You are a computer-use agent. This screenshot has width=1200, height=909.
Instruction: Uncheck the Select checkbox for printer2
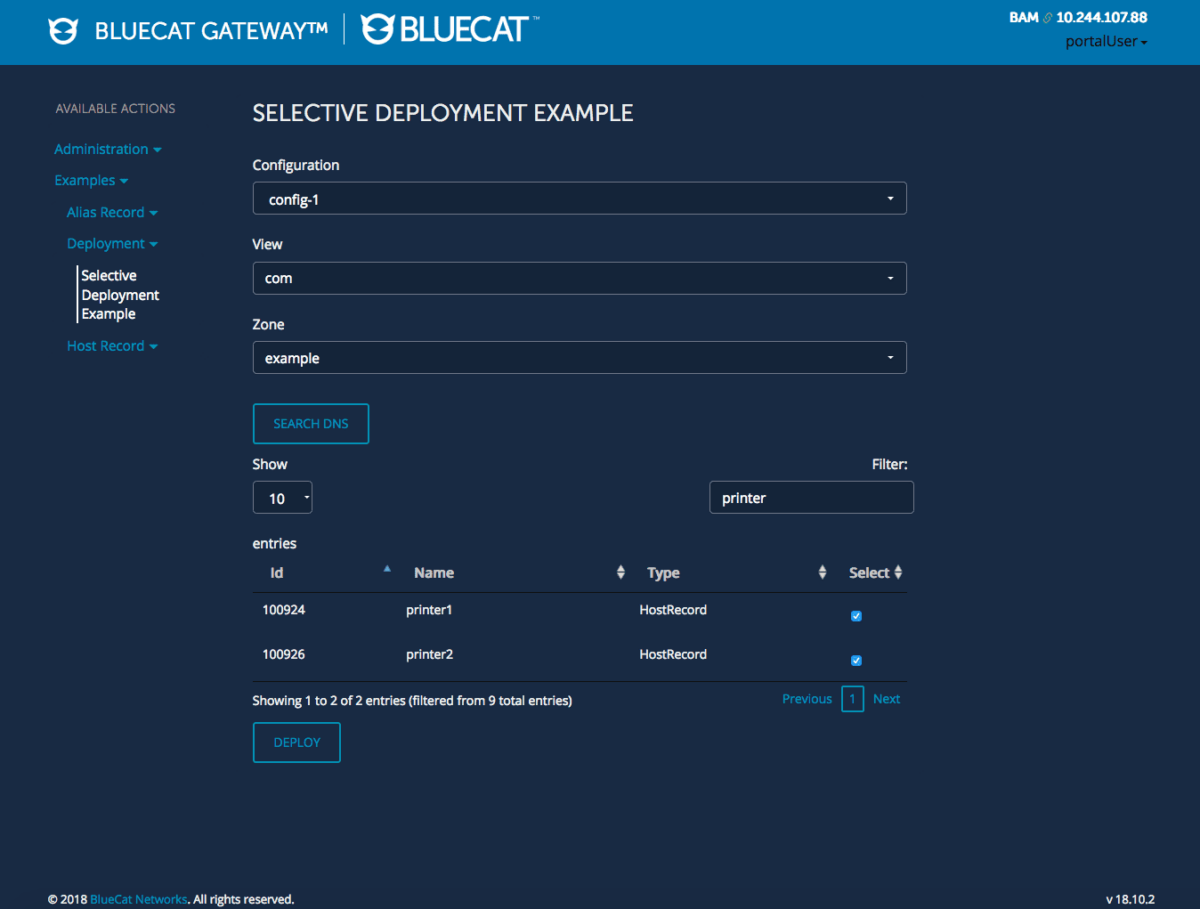click(856, 660)
